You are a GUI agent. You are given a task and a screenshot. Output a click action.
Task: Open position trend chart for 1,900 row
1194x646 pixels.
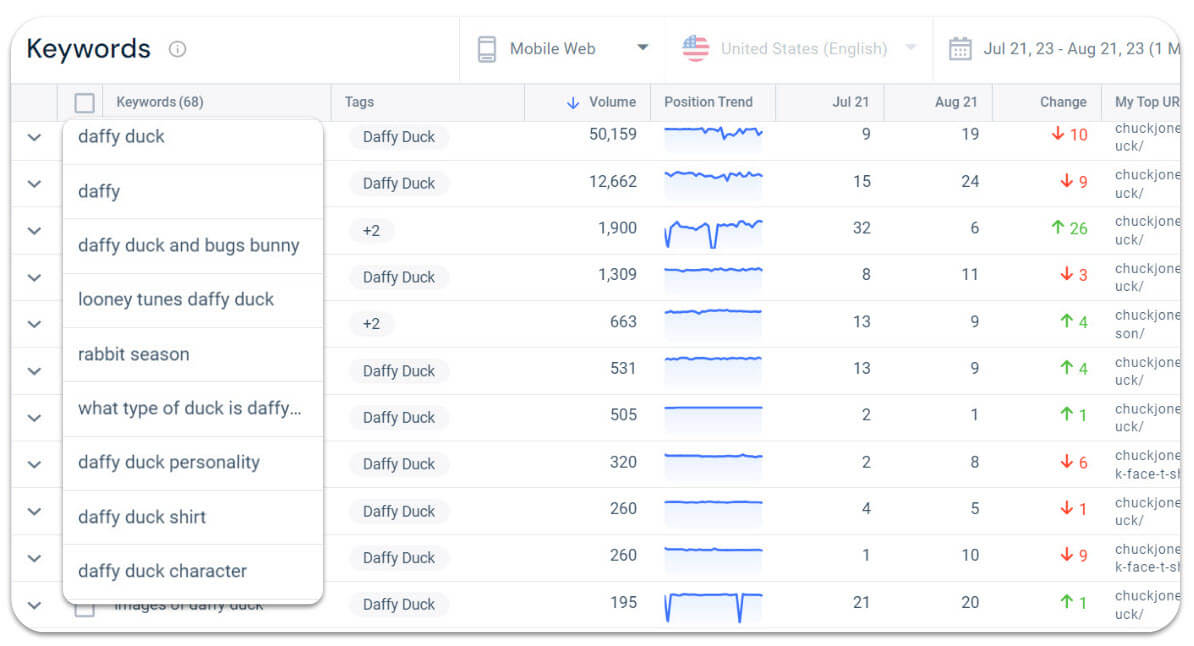coord(713,233)
